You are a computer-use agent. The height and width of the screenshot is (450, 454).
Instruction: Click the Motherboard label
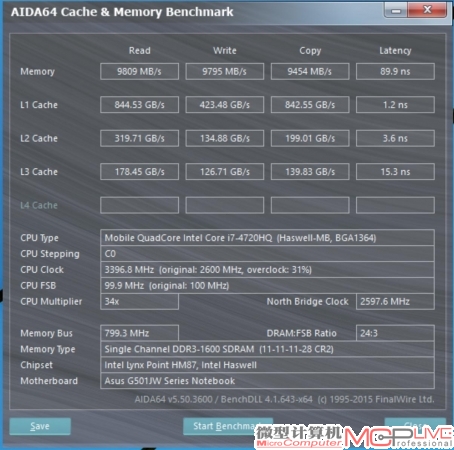coord(49,381)
